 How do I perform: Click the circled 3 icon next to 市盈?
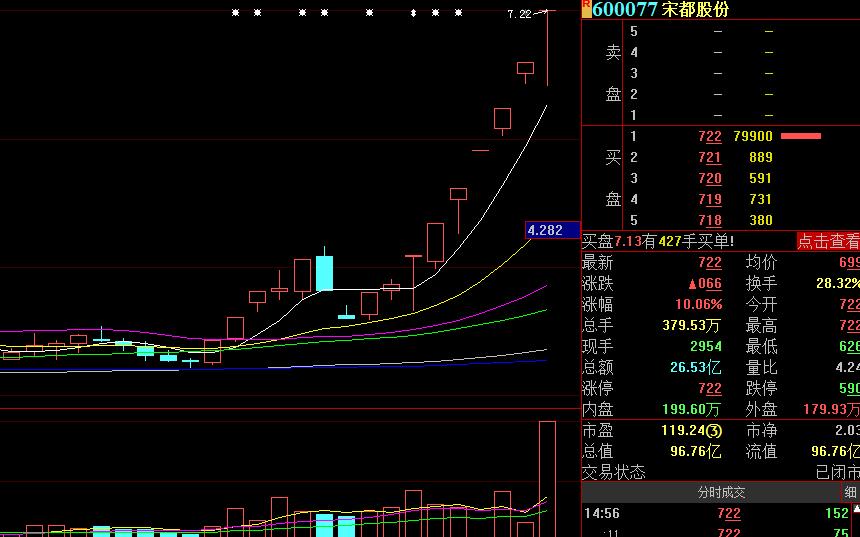pos(714,431)
